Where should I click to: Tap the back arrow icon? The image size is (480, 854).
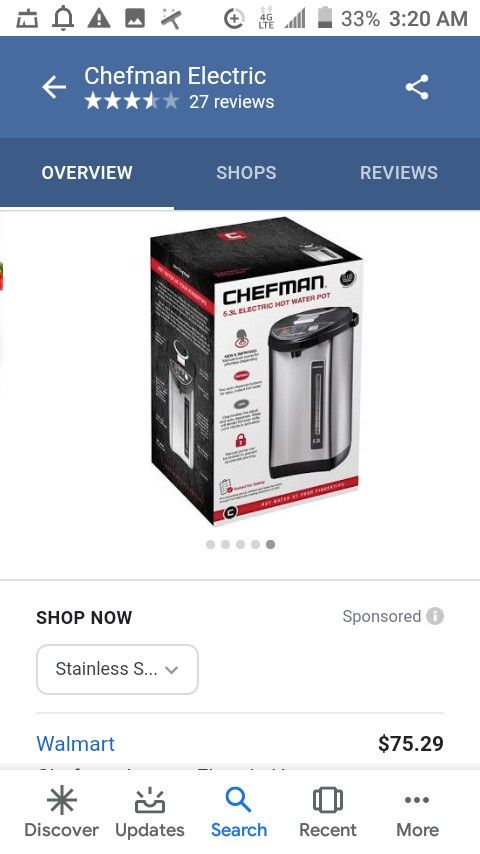click(x=54, y=87)
